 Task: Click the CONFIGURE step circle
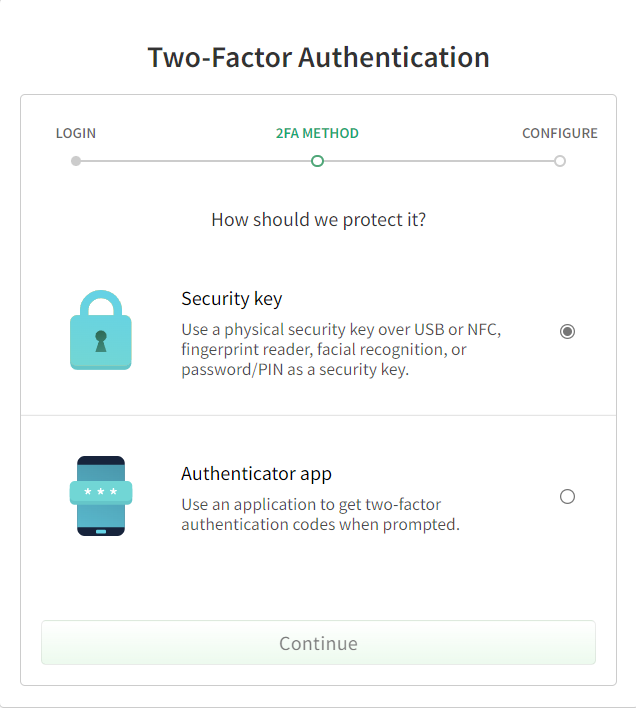click(x=560, y=160)
